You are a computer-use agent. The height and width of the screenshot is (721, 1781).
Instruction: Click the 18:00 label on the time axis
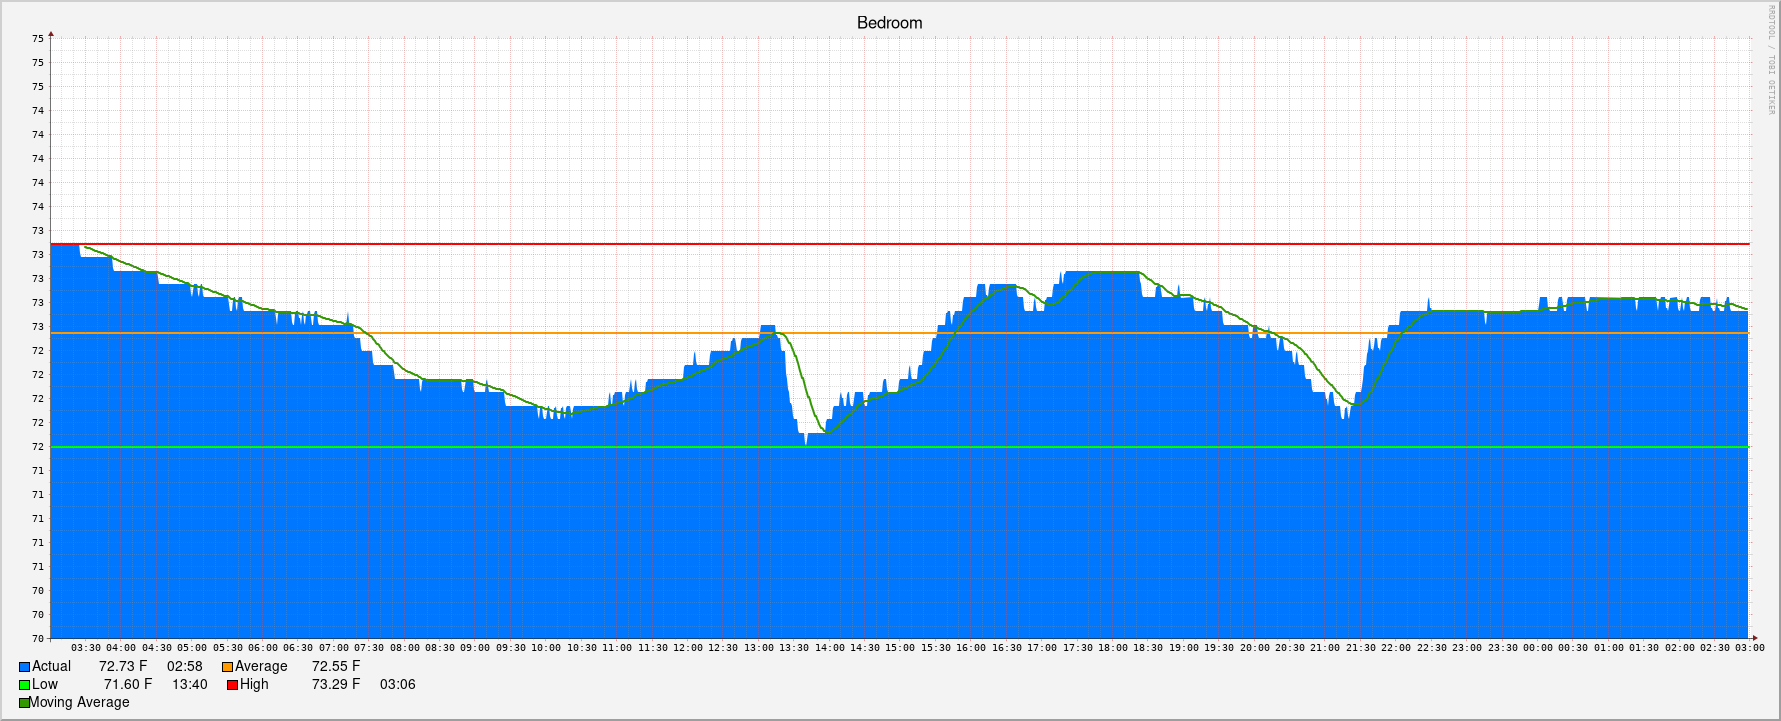[x=1113, y=648]
